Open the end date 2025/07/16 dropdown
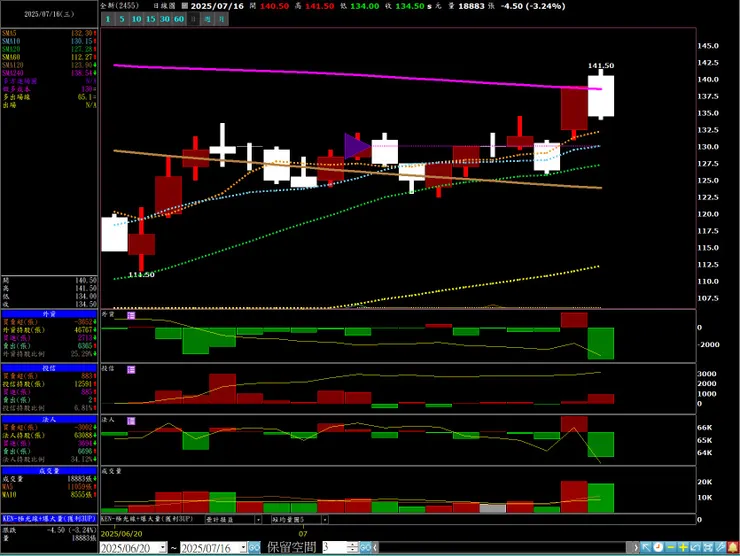Image resolution: width=740 pixels, height=556 pixels. pos(244,548)
